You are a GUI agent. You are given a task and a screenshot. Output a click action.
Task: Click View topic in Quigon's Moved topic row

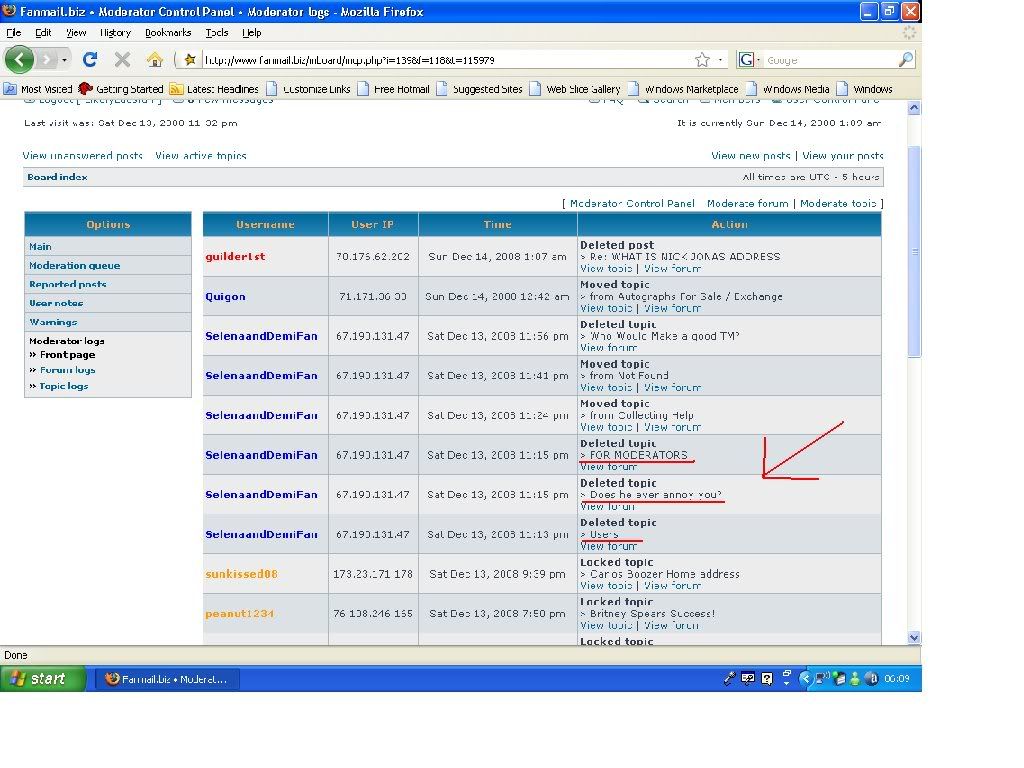[606, 308]
